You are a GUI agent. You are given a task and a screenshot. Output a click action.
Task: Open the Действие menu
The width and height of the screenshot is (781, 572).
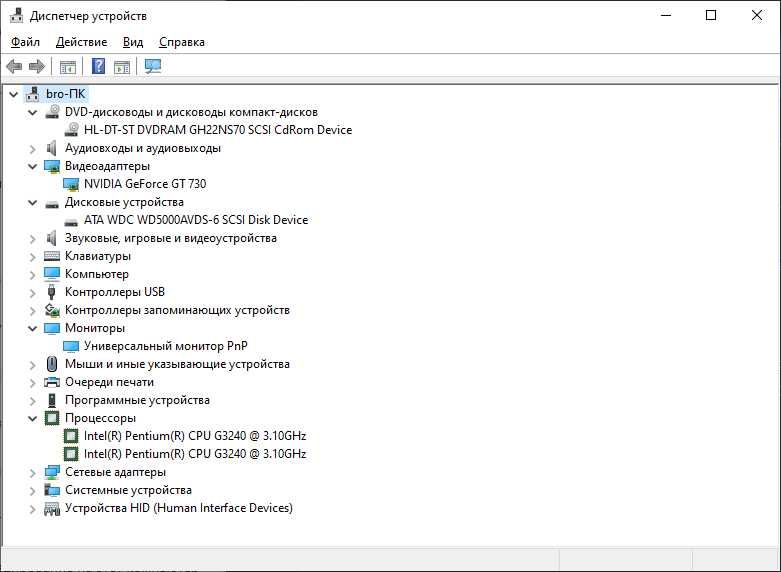(81, 42)
